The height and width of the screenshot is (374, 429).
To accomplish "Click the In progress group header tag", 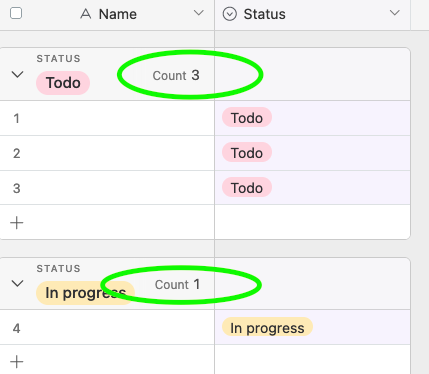I will pyautogui.click(x=85, y=293).
